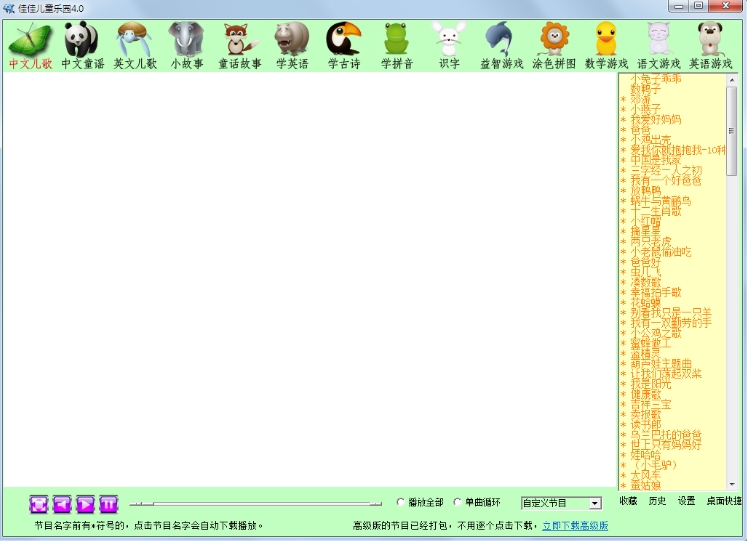Open 语文游戏 cat category
Viewport: 747px width, 541px height.
[x=658, y=46]
